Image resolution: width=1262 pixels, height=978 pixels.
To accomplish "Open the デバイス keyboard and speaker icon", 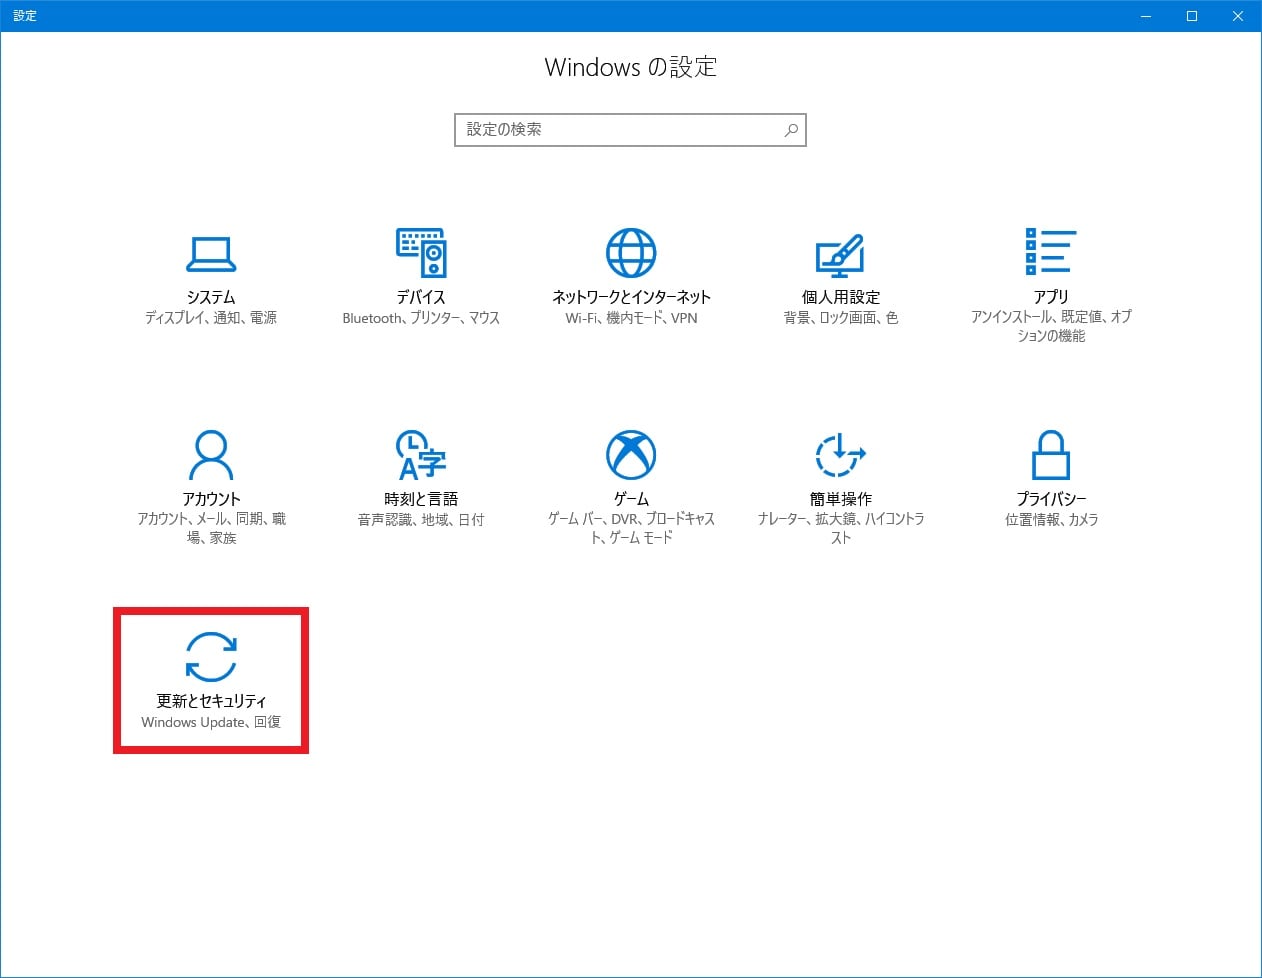I will 421,253.
